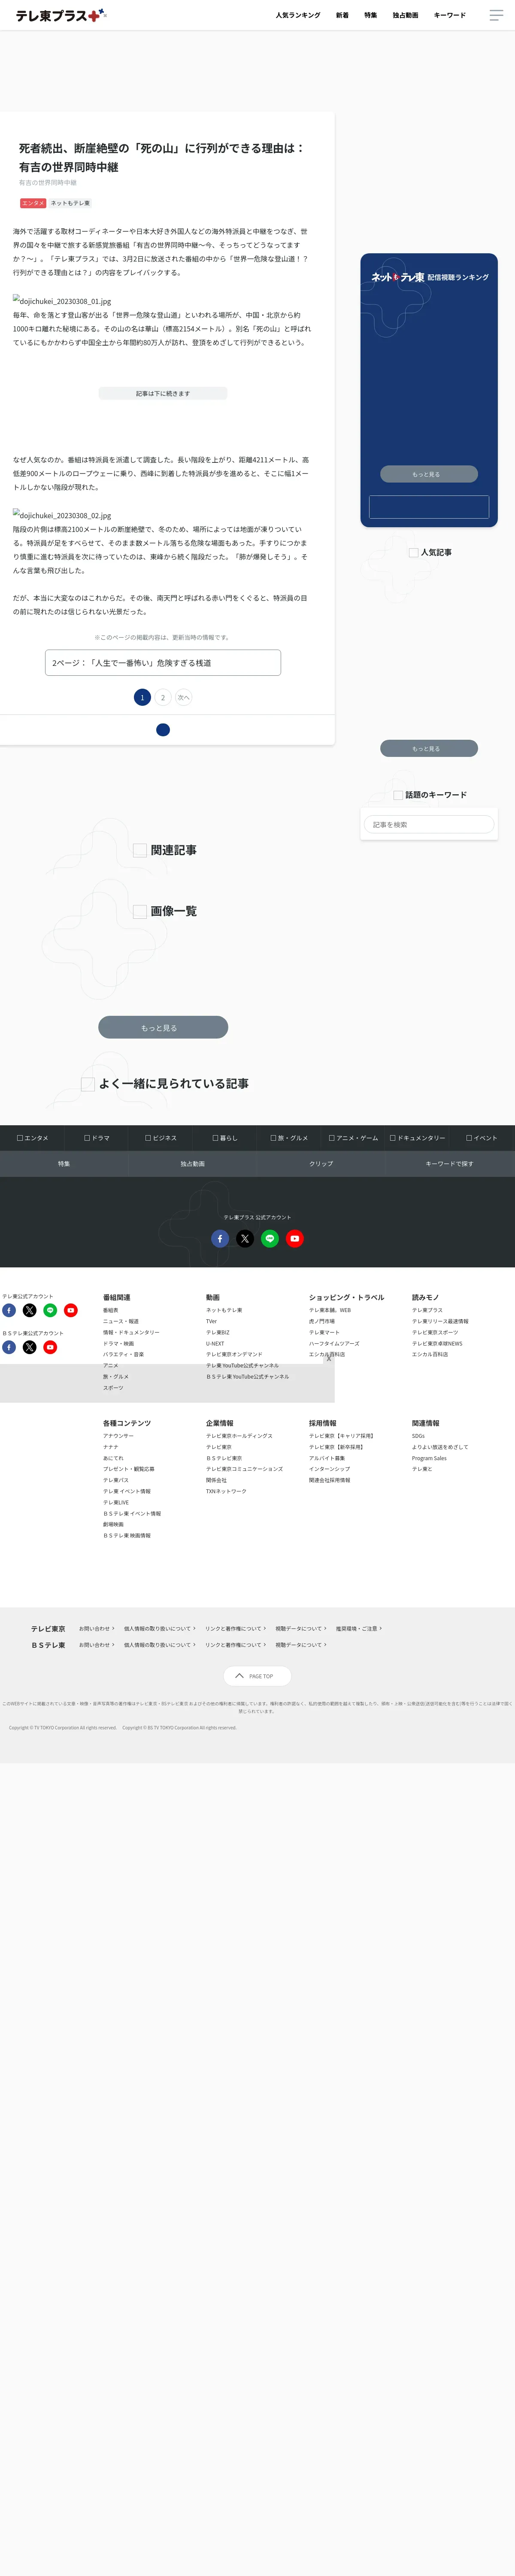The height and width of the screenshot is (2576, 515).
Task: Open 番組表 footer link
Action: [111, 1310]
